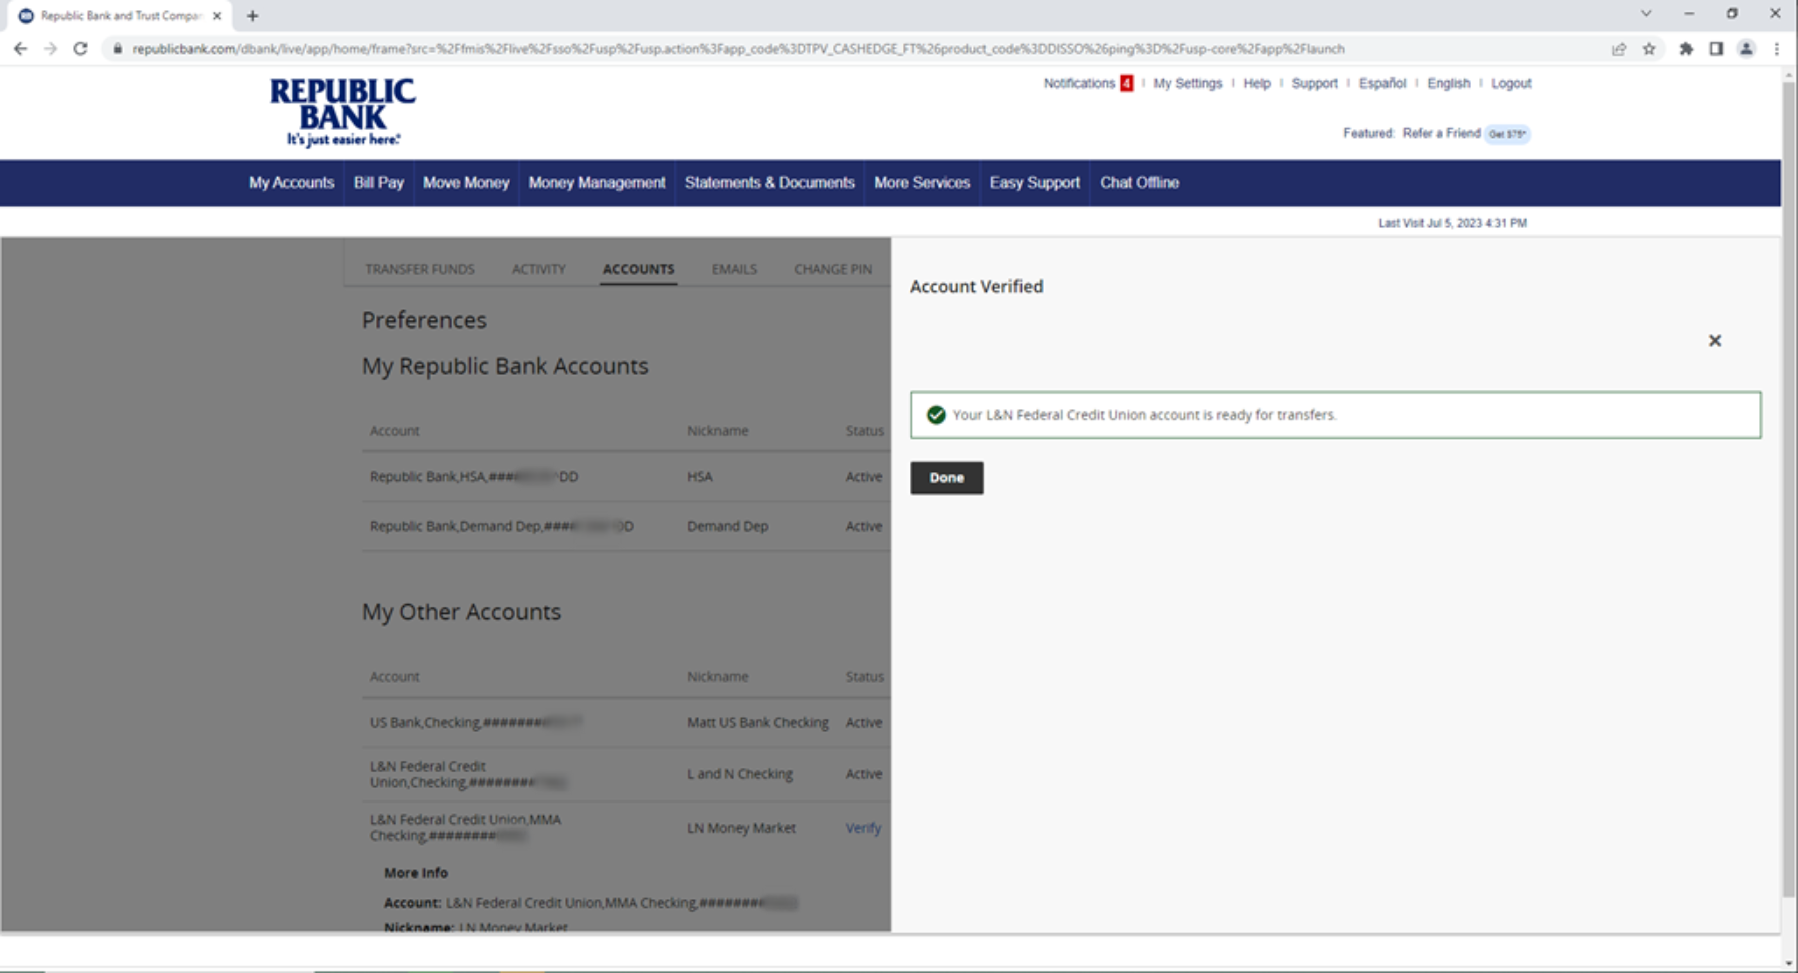Open the Refer a Friend featured link

1441,133
